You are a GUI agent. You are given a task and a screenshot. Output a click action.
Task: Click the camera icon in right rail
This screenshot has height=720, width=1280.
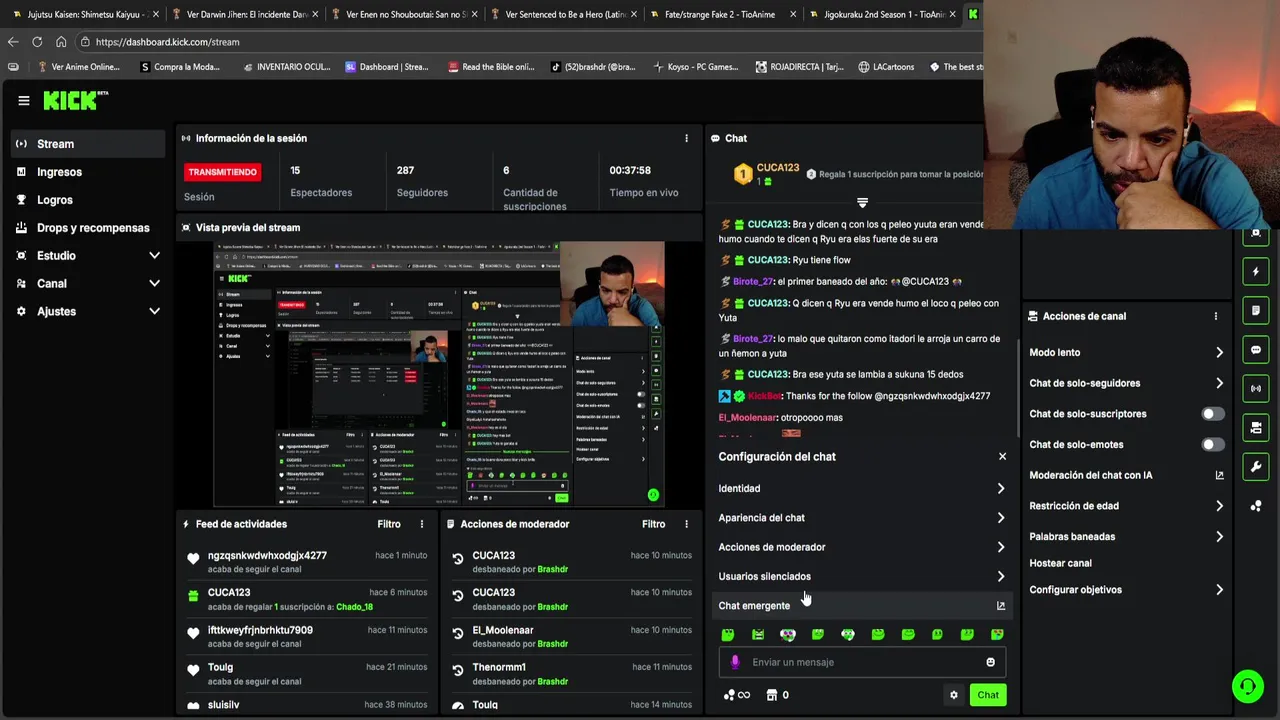pyautogui.click(x=1256, y=428)
